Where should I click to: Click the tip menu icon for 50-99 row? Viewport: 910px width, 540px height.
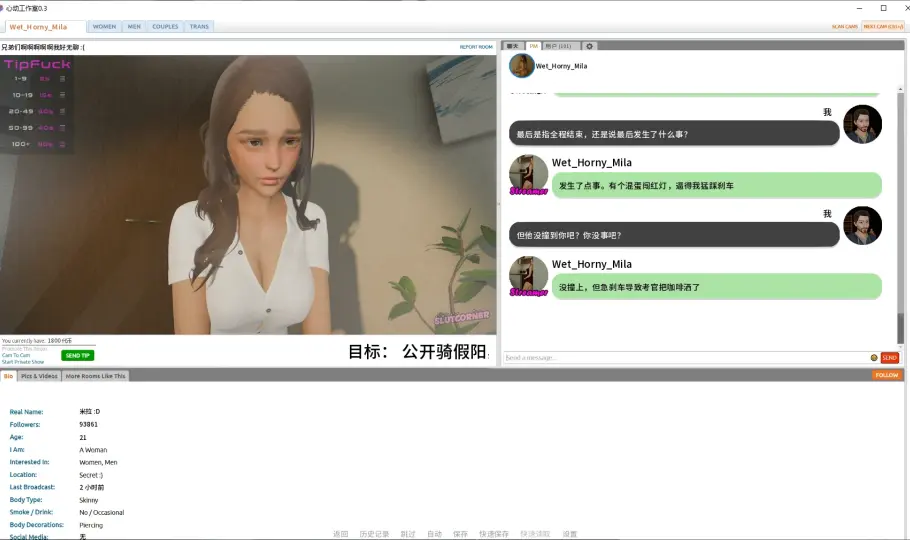pyautogui.click(x=62, y=127)
